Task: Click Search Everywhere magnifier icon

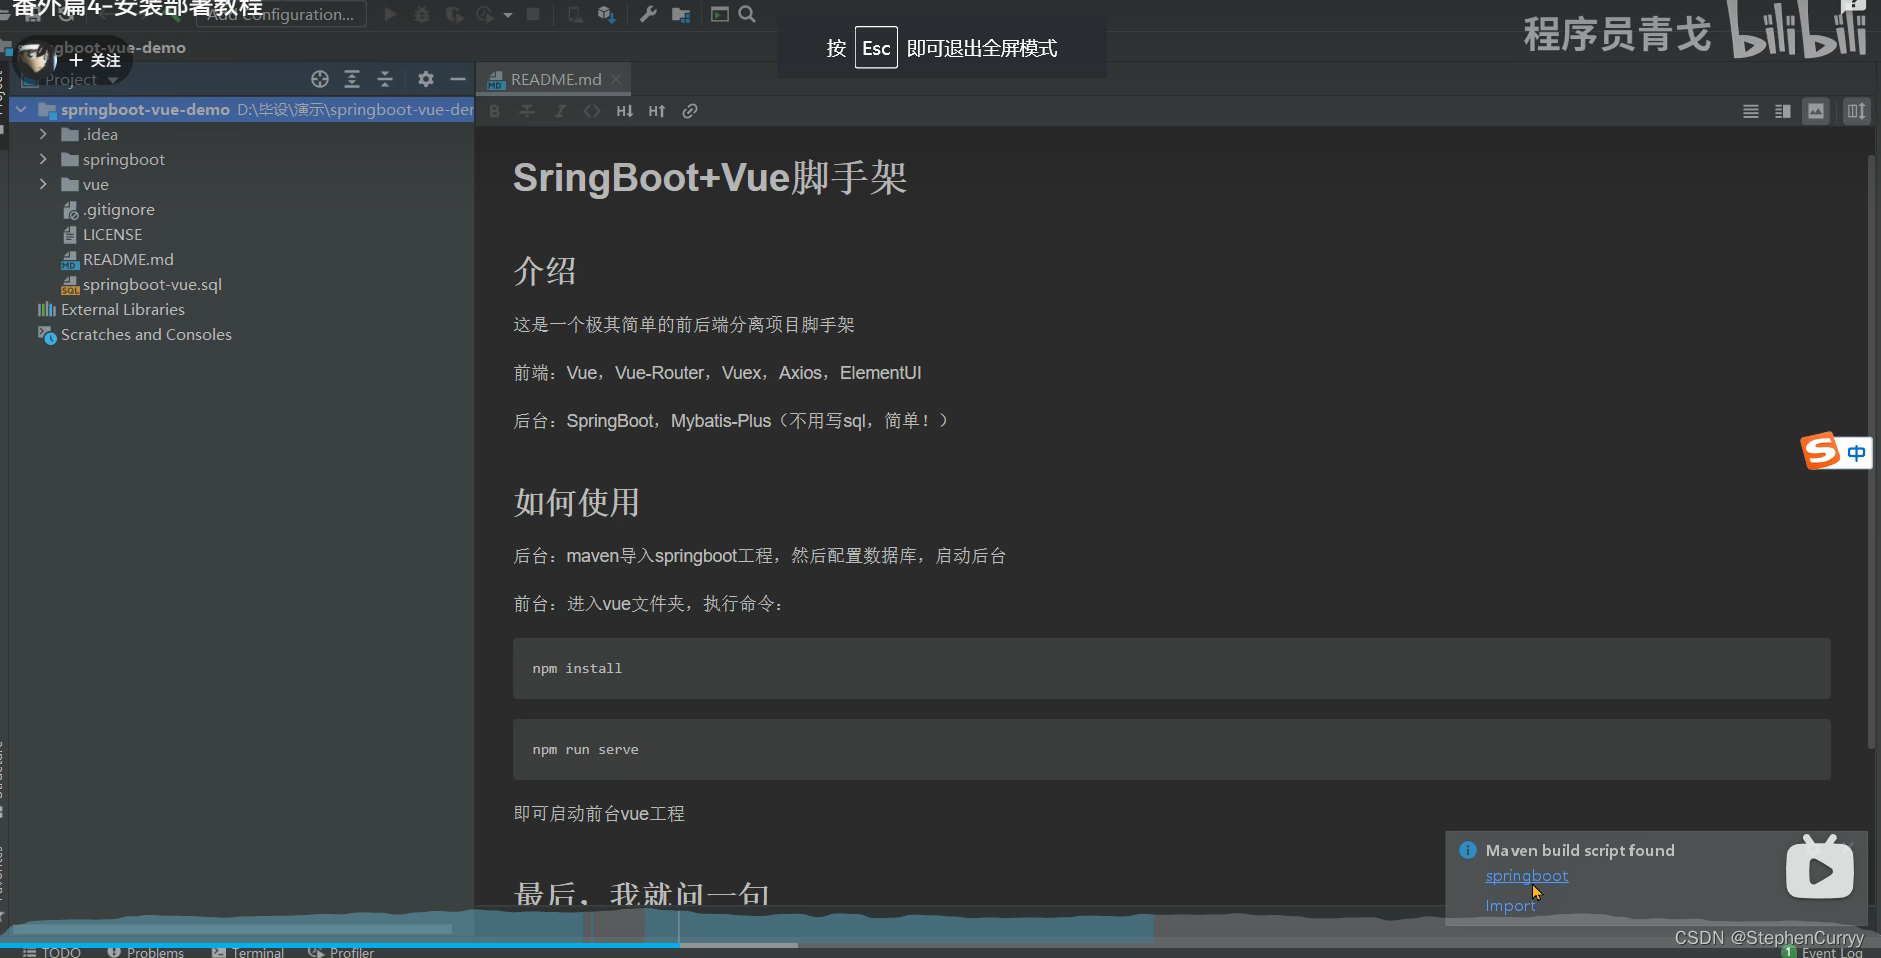Action: click(x=747, y=14)
